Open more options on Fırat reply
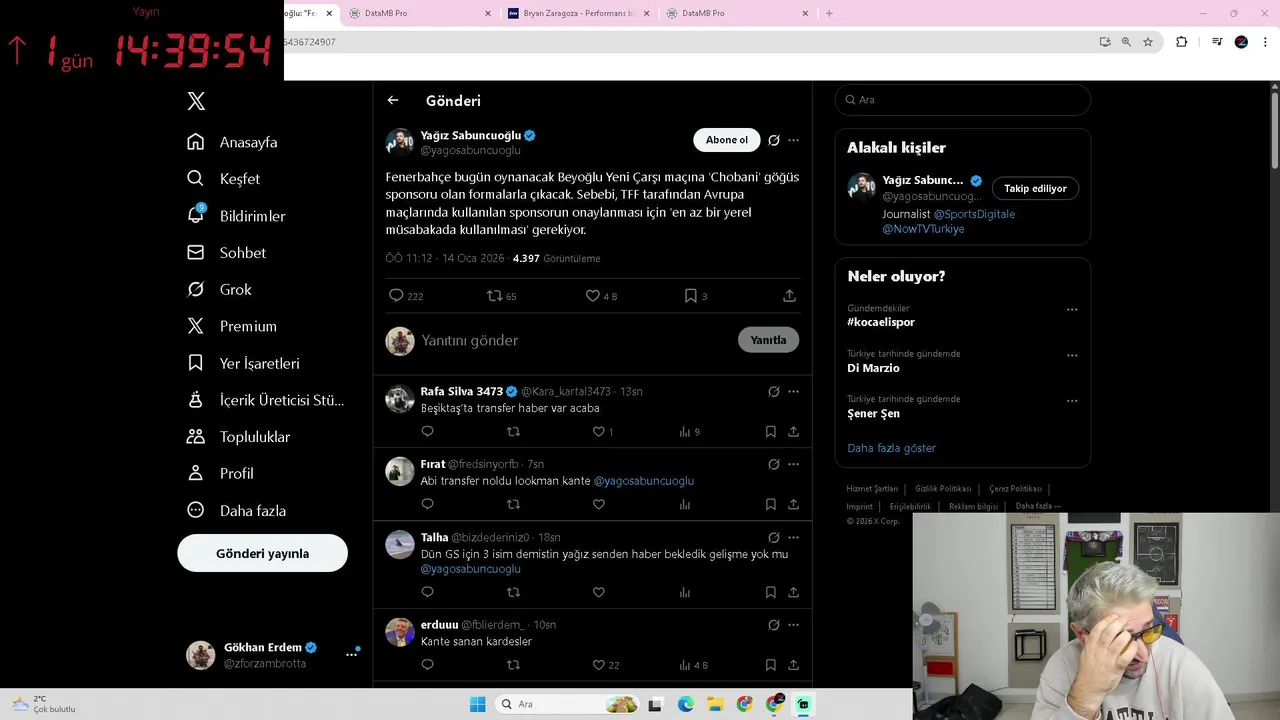Image resolution: width=1280 pixels, height=720 pixels. (x=793, y=464)
